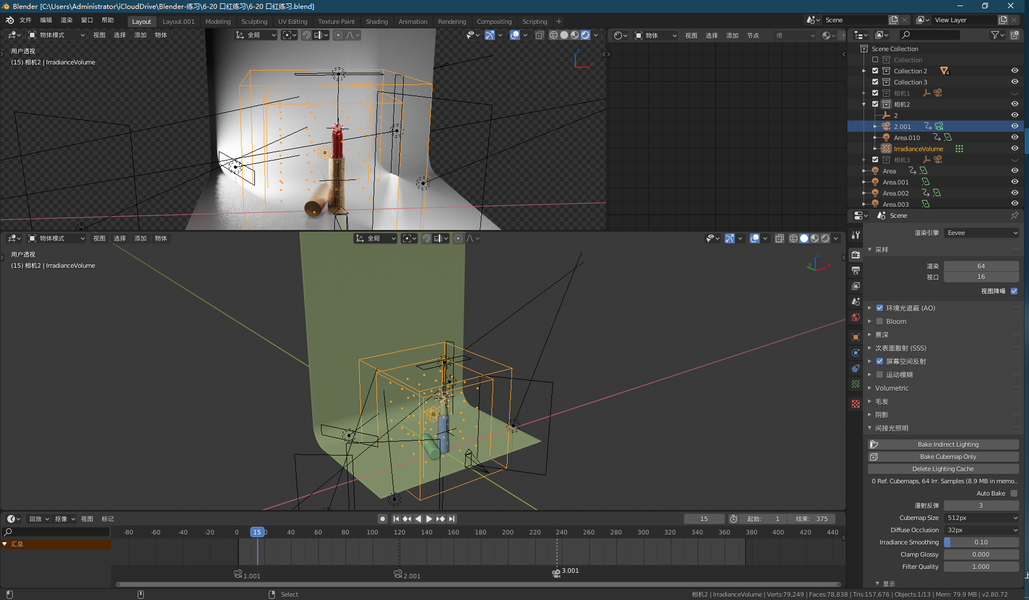Switch to the Animation workspace tab
The image size is (1029, 600).
coord(413,21)
